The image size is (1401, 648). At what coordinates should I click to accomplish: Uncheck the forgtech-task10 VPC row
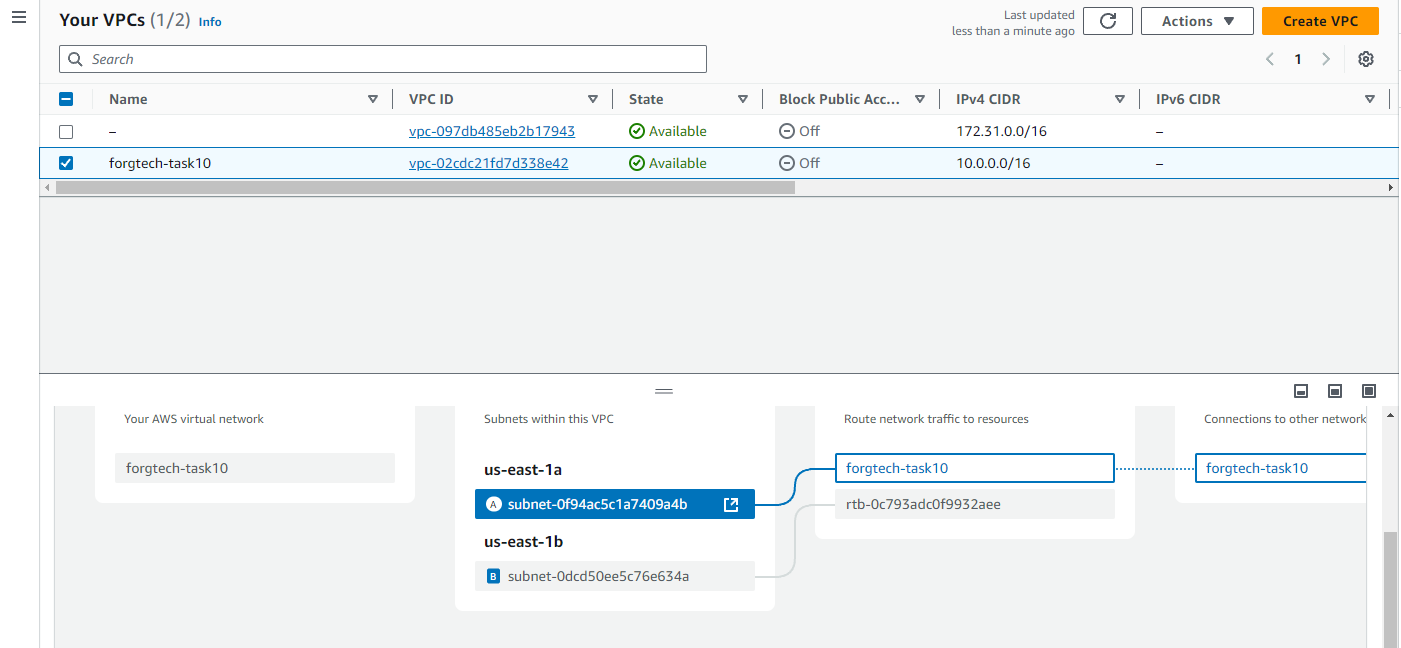pos(66,163)
